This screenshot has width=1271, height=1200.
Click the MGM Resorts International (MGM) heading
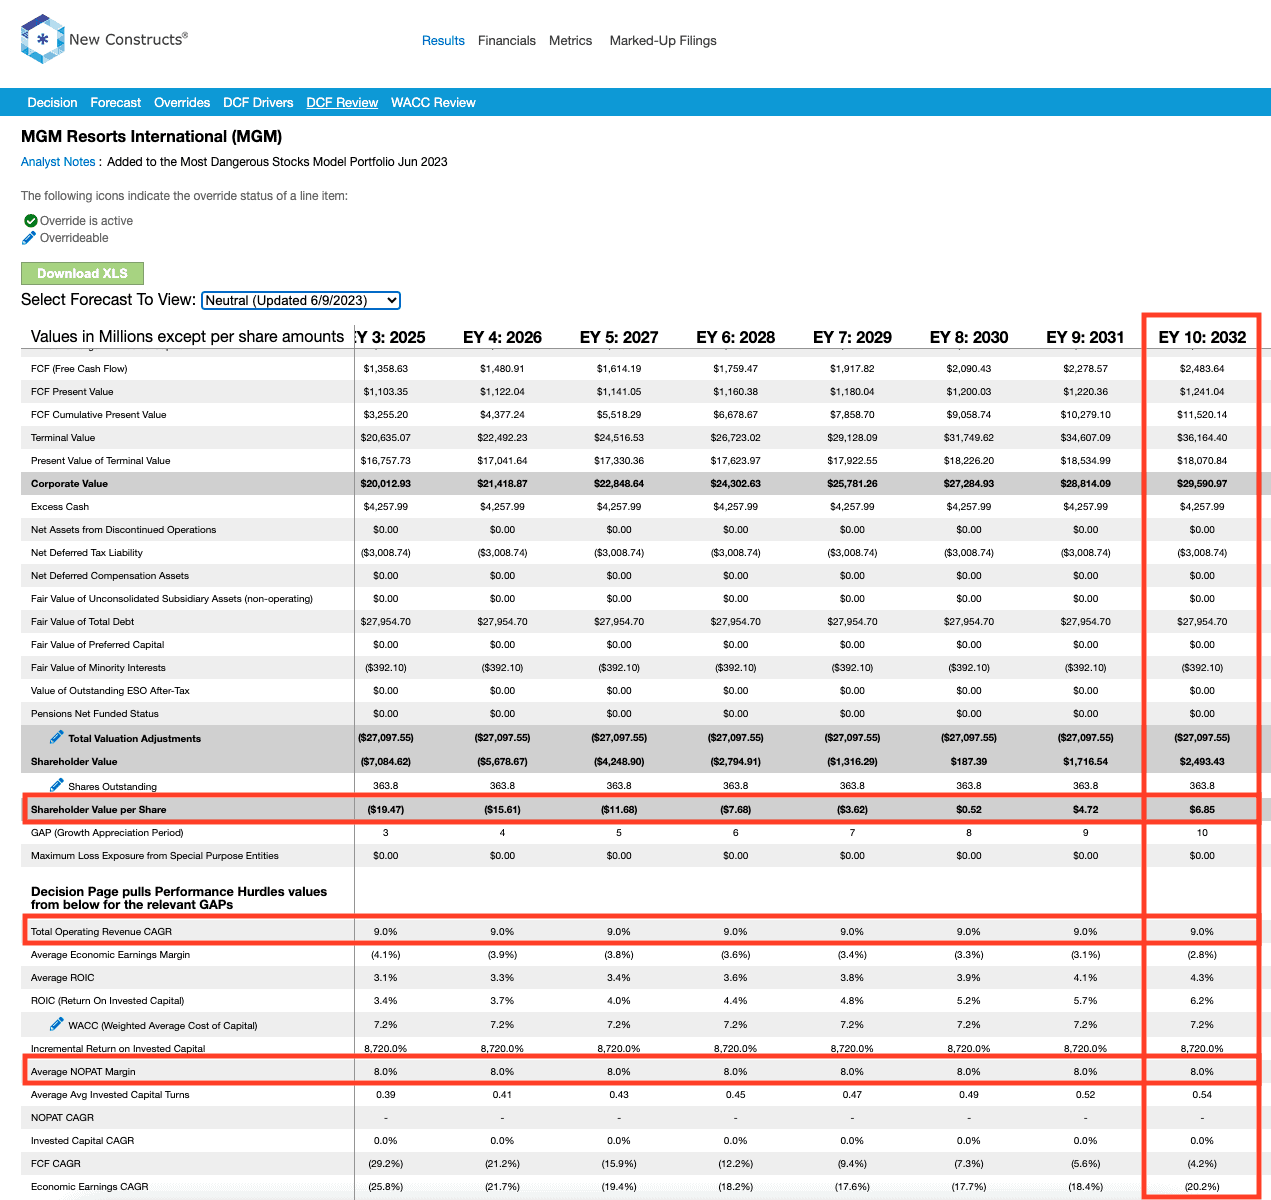[x=151, y=137]
